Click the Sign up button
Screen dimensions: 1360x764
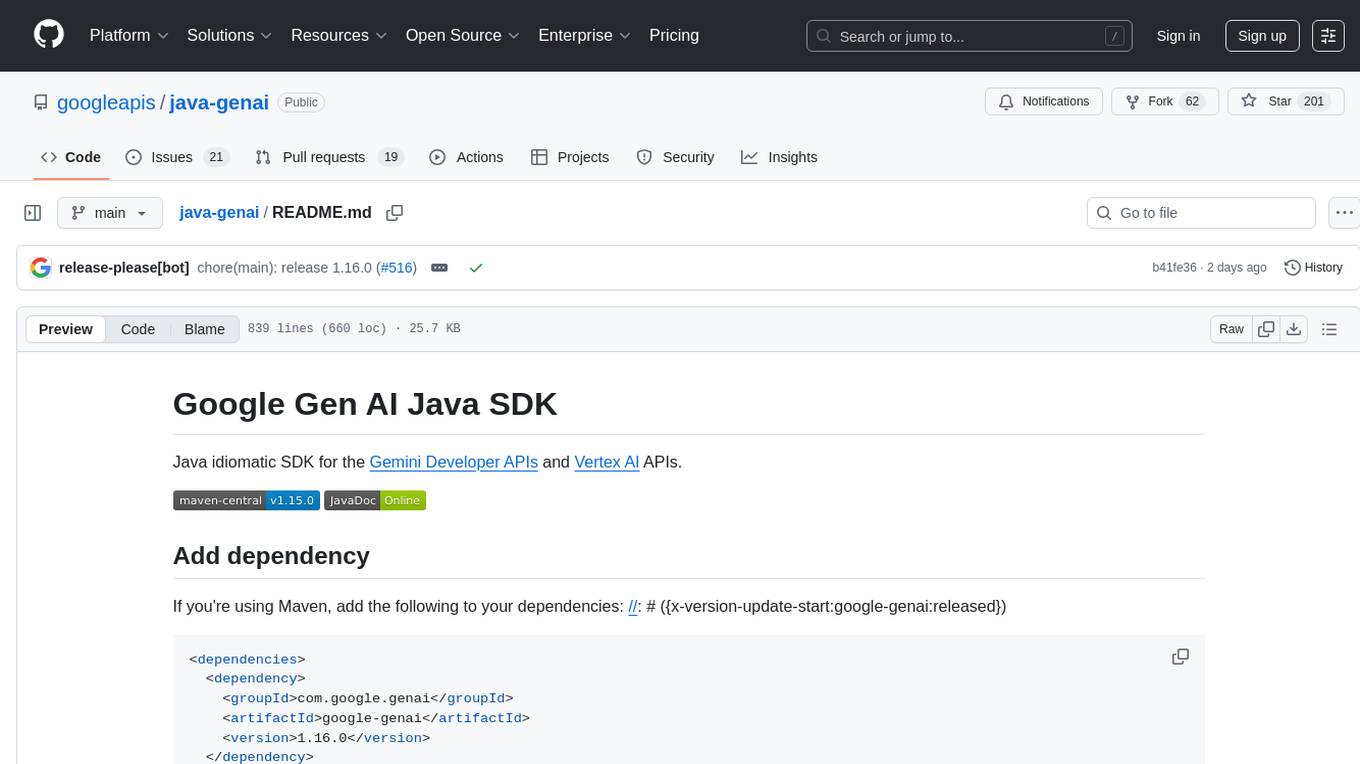1262,36
